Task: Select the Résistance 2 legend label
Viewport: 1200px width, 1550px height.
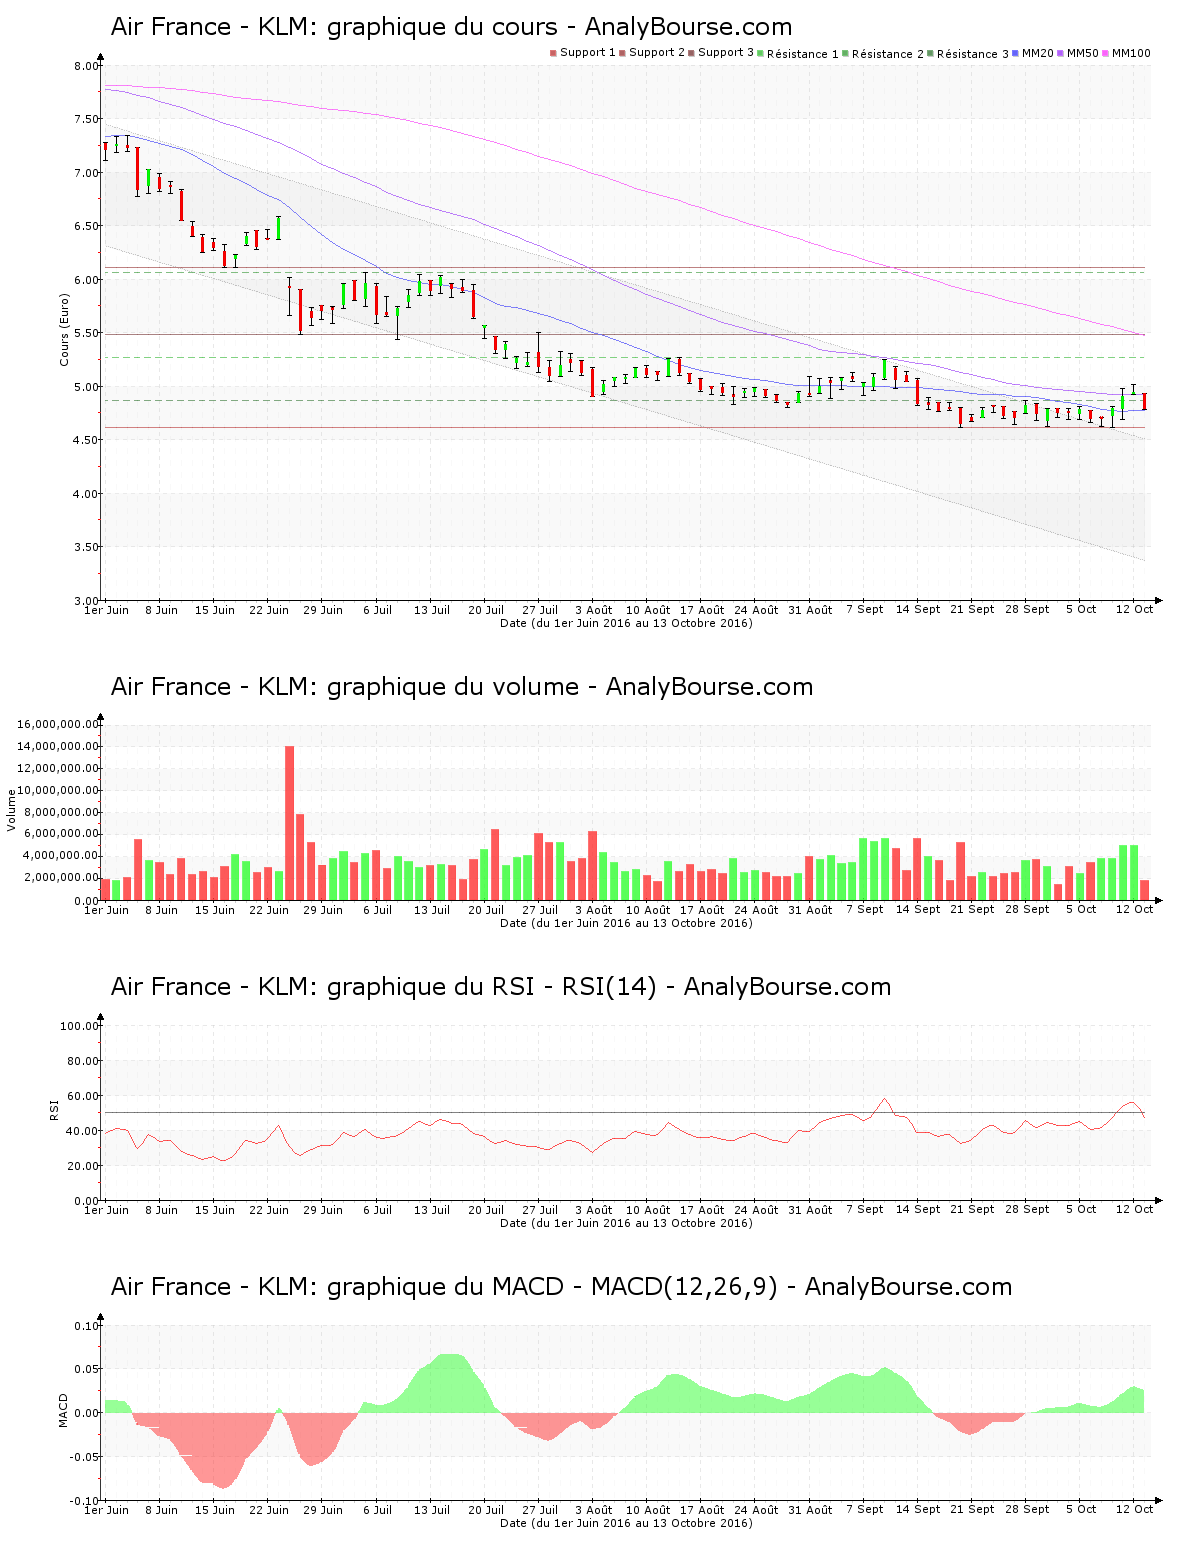Action: (888, 54)
